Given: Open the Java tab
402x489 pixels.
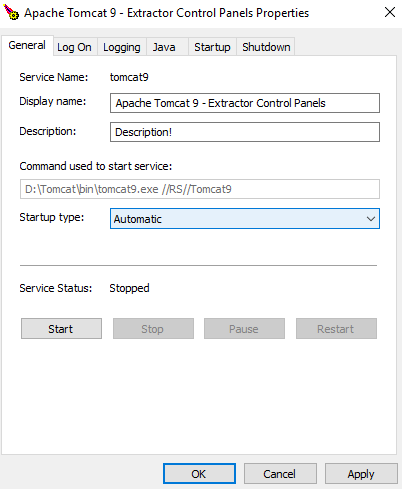Looking at the screenshot, I should click(164, 47).
